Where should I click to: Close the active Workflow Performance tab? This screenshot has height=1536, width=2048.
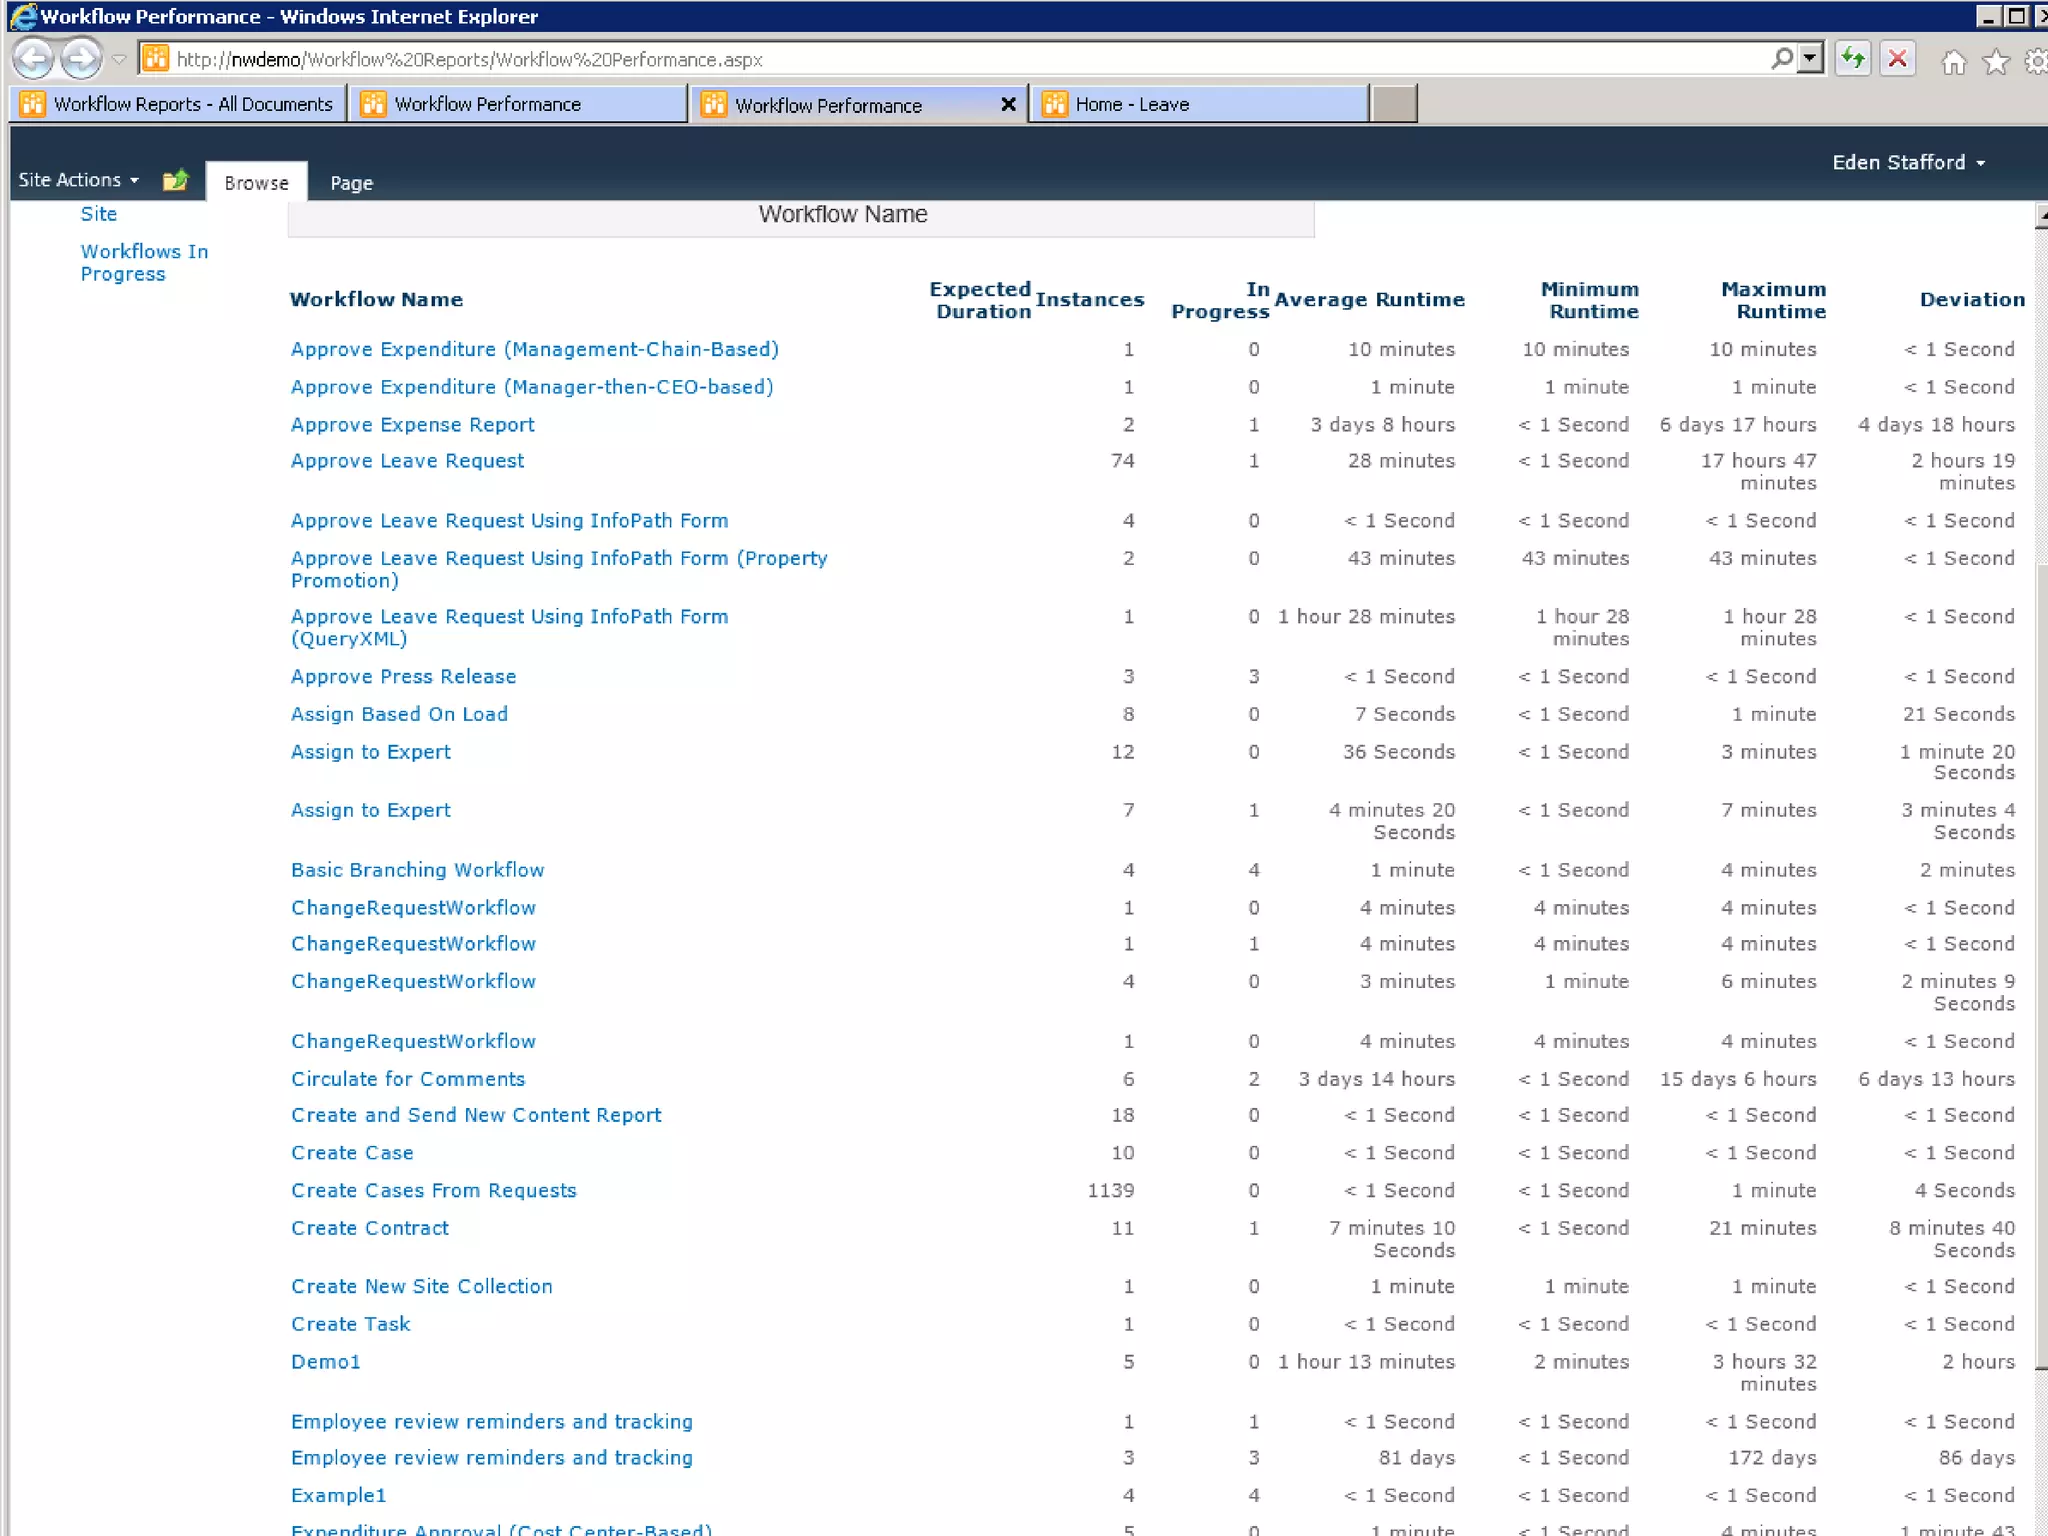pyautogui.click(x=1008, y=104)
